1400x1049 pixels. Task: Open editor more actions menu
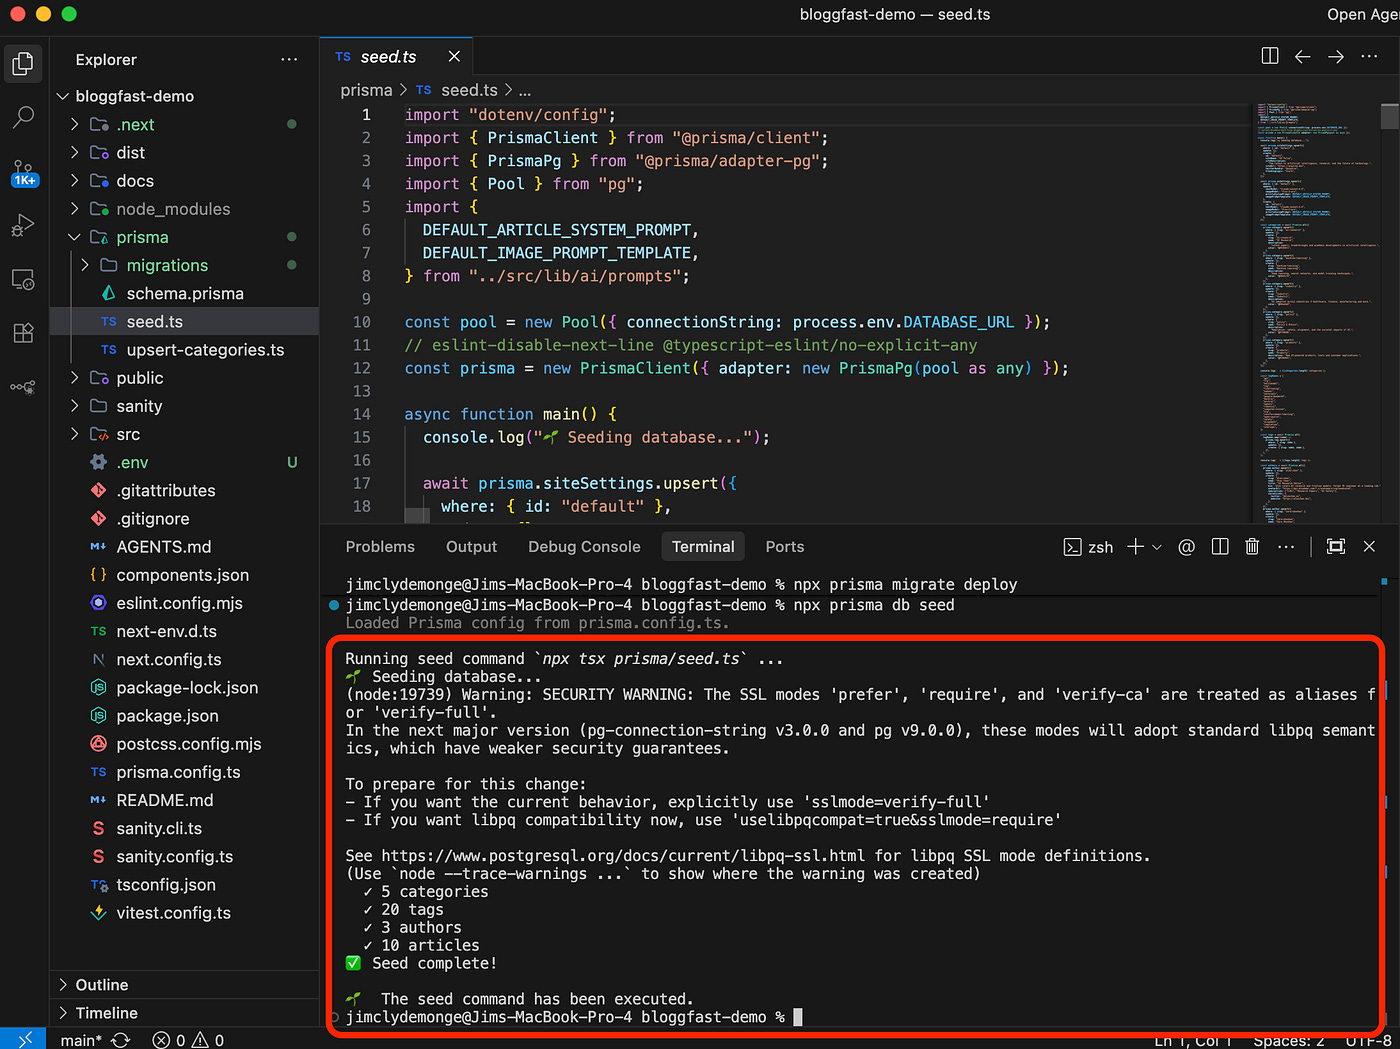tap(1370, 56)
